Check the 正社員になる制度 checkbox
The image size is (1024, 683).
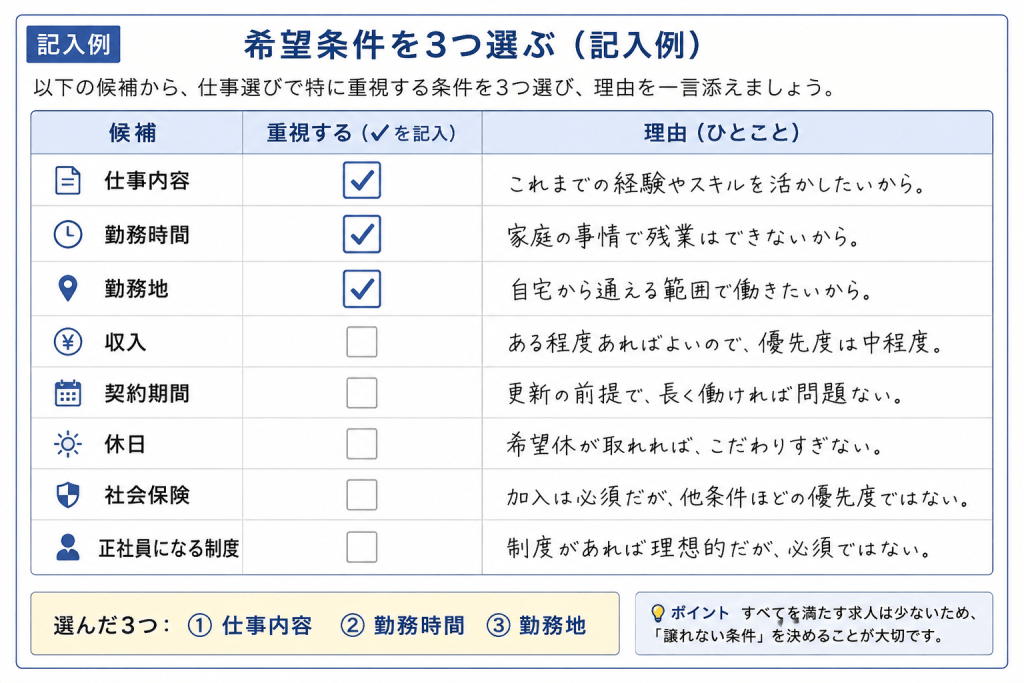pyautogui.click(x=362, y=547)
